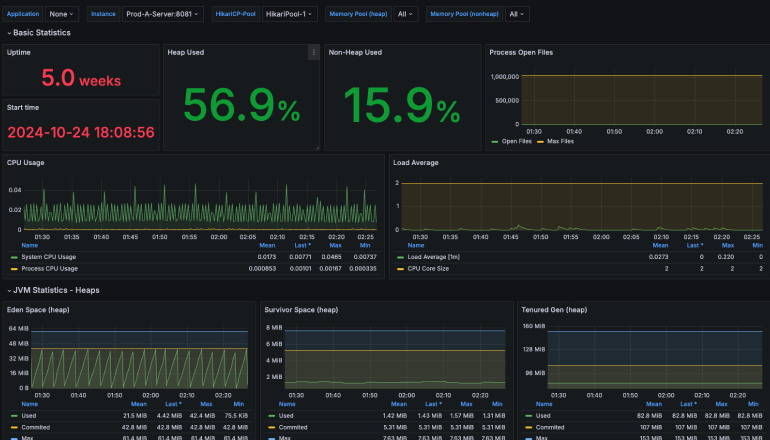770x440 pixels.
Task: Click the HikariCP-Pool variable label
Action: [235, 14]
